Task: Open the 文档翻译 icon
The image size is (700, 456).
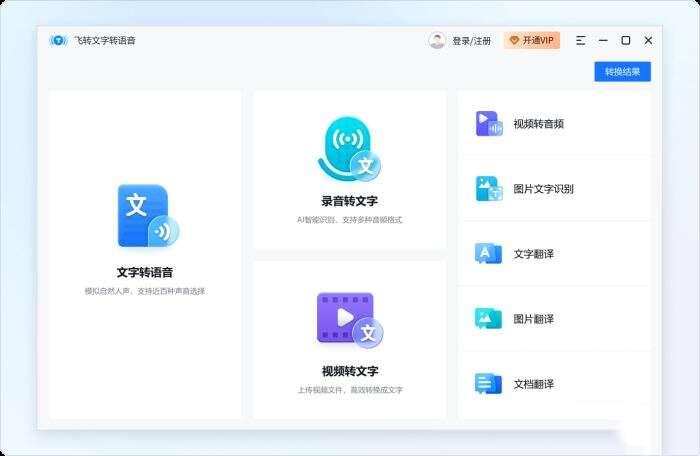Action: click(488, 384)
